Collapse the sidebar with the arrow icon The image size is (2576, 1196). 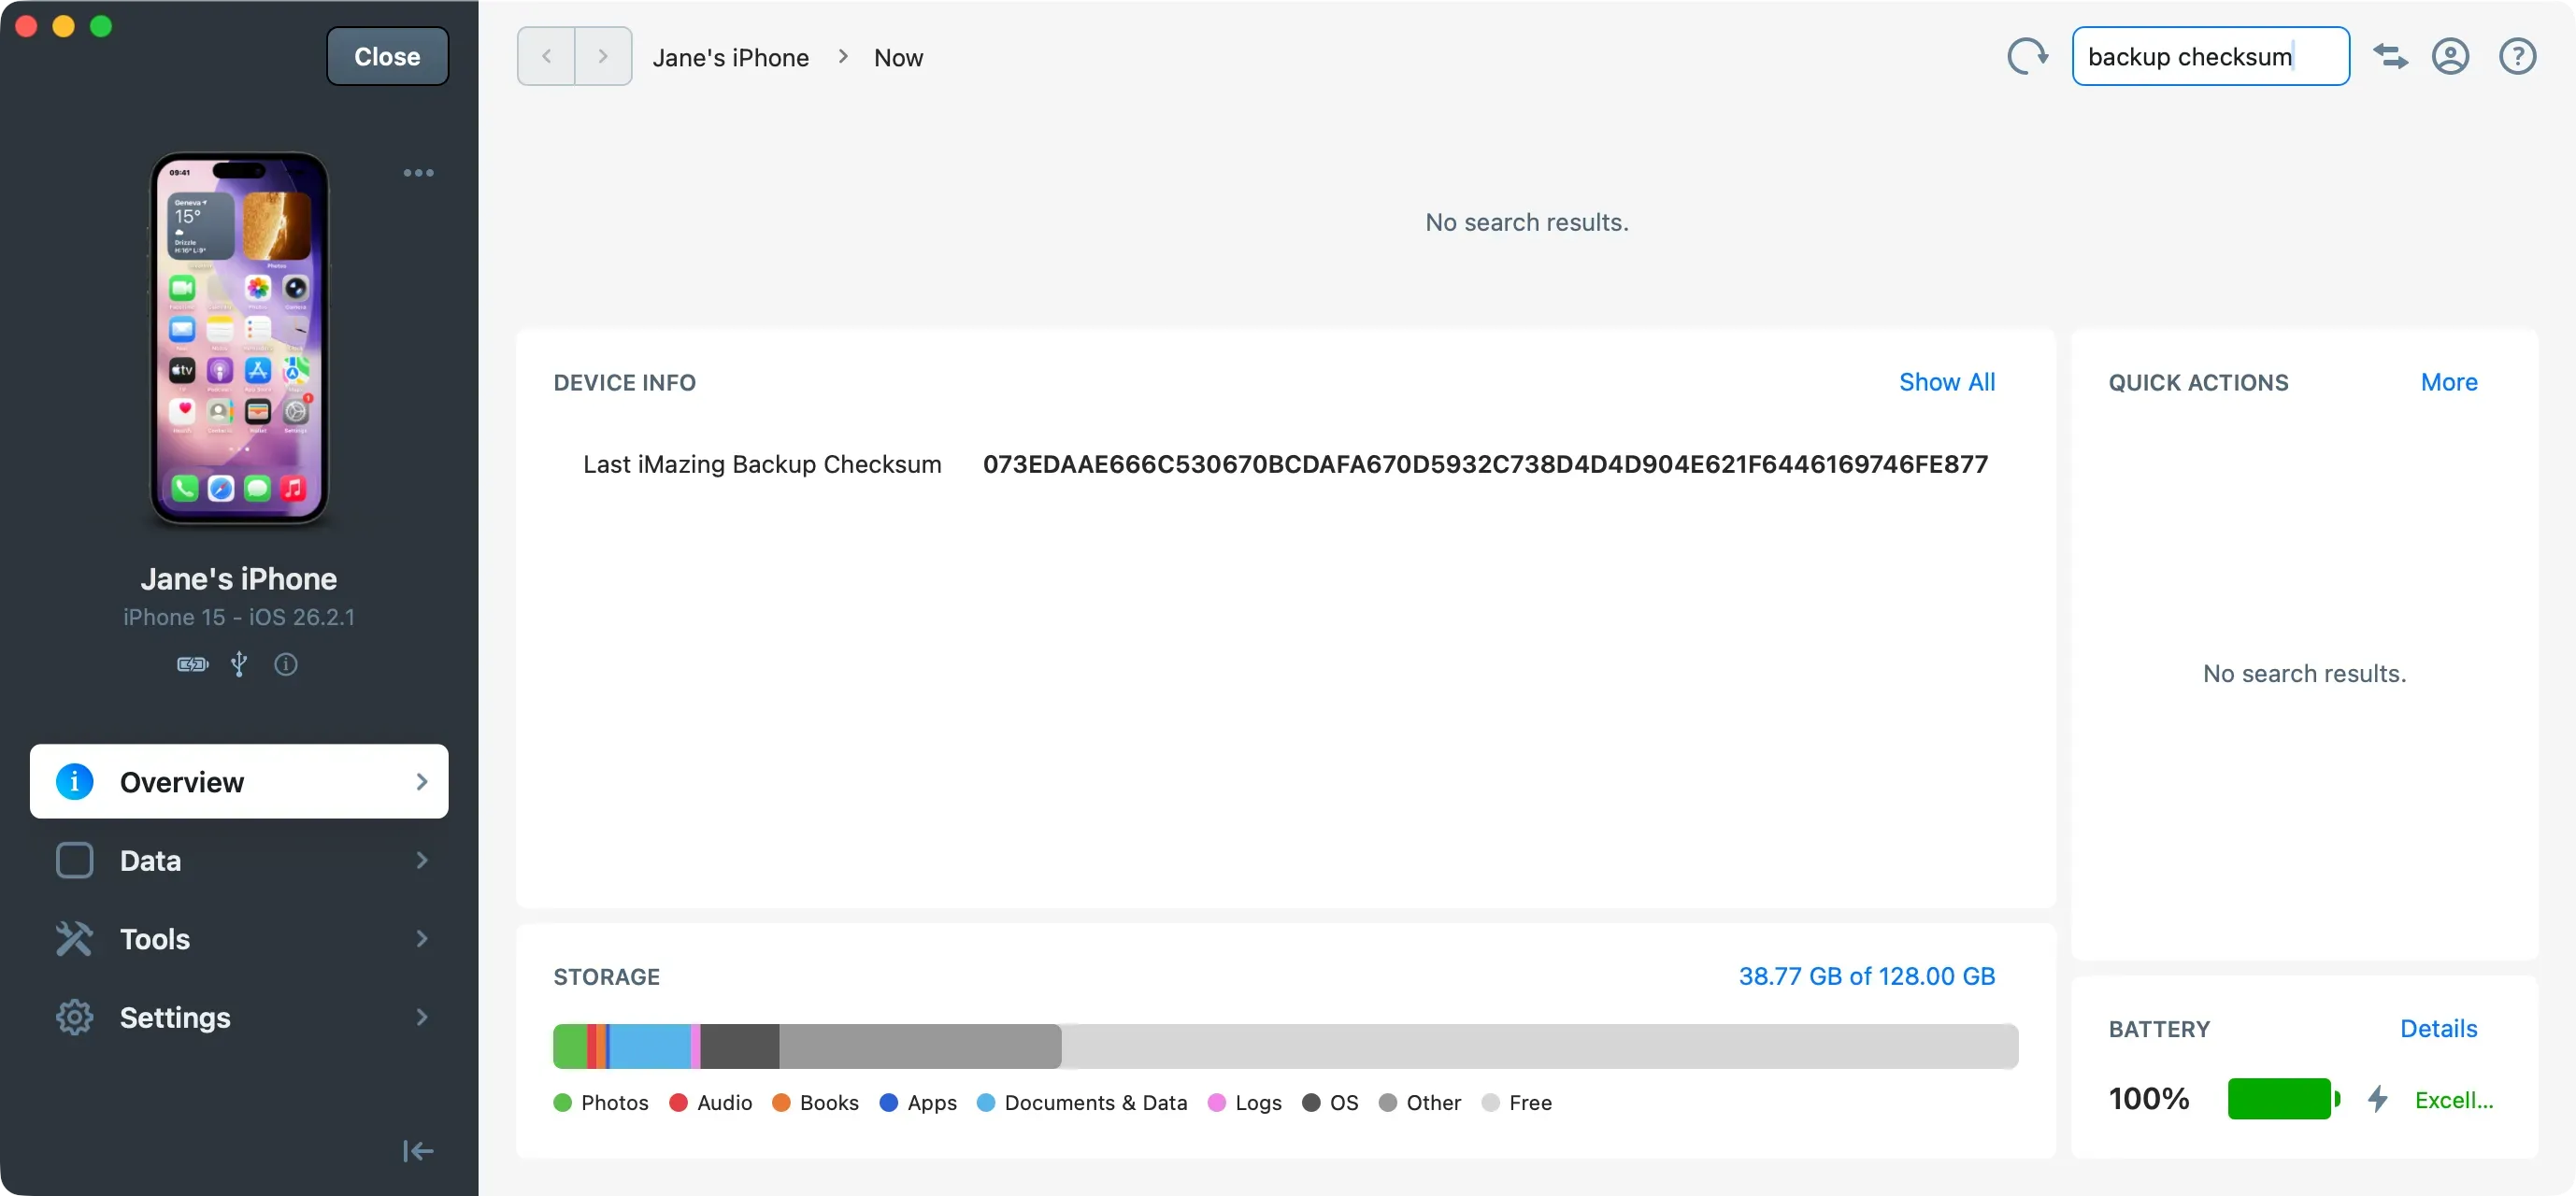coord(418,1152)
